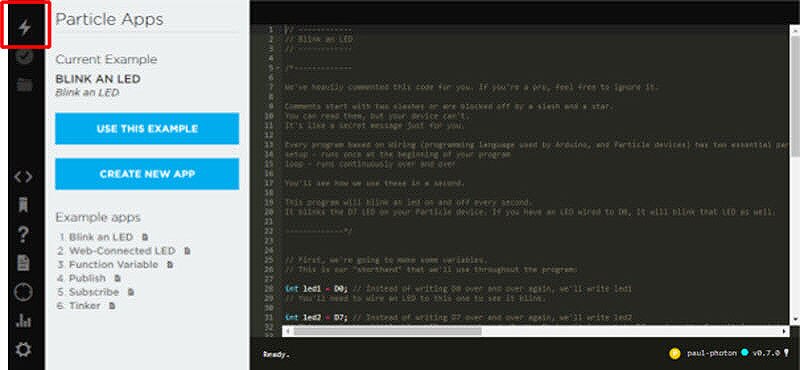Open Docs via the document page icon
The image size is (800, 370).
click(x=23, y=263)
